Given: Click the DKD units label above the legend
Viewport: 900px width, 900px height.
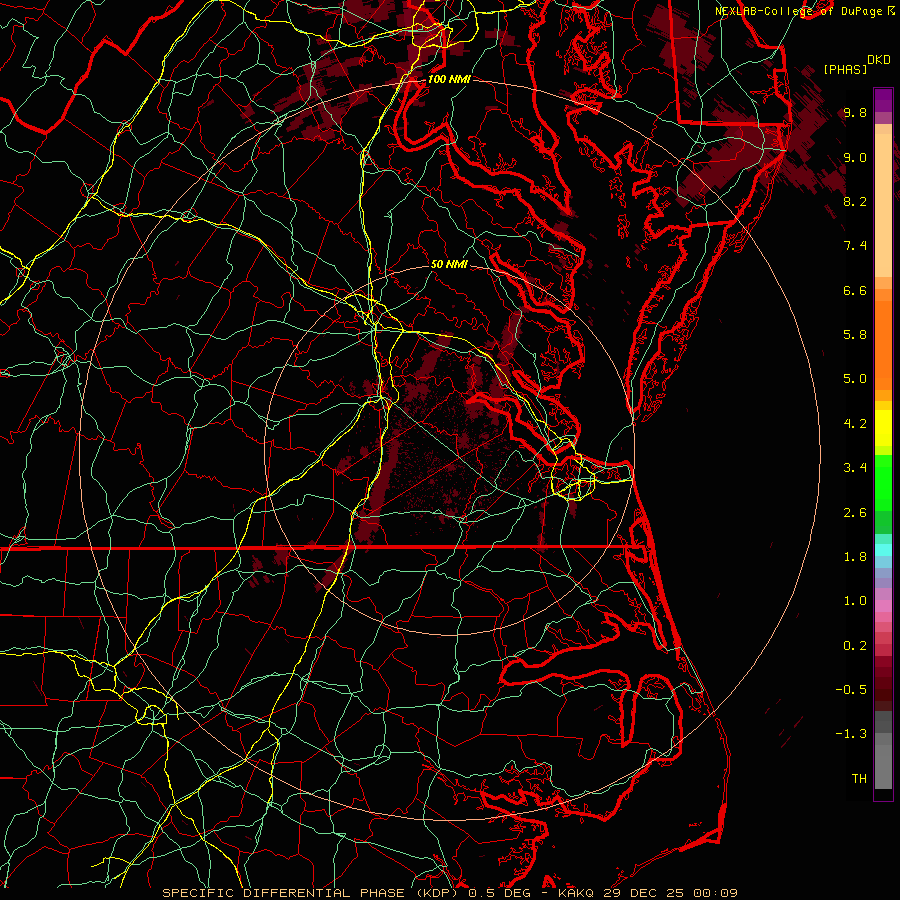Looking at the screenshot, I should [878, 60].
